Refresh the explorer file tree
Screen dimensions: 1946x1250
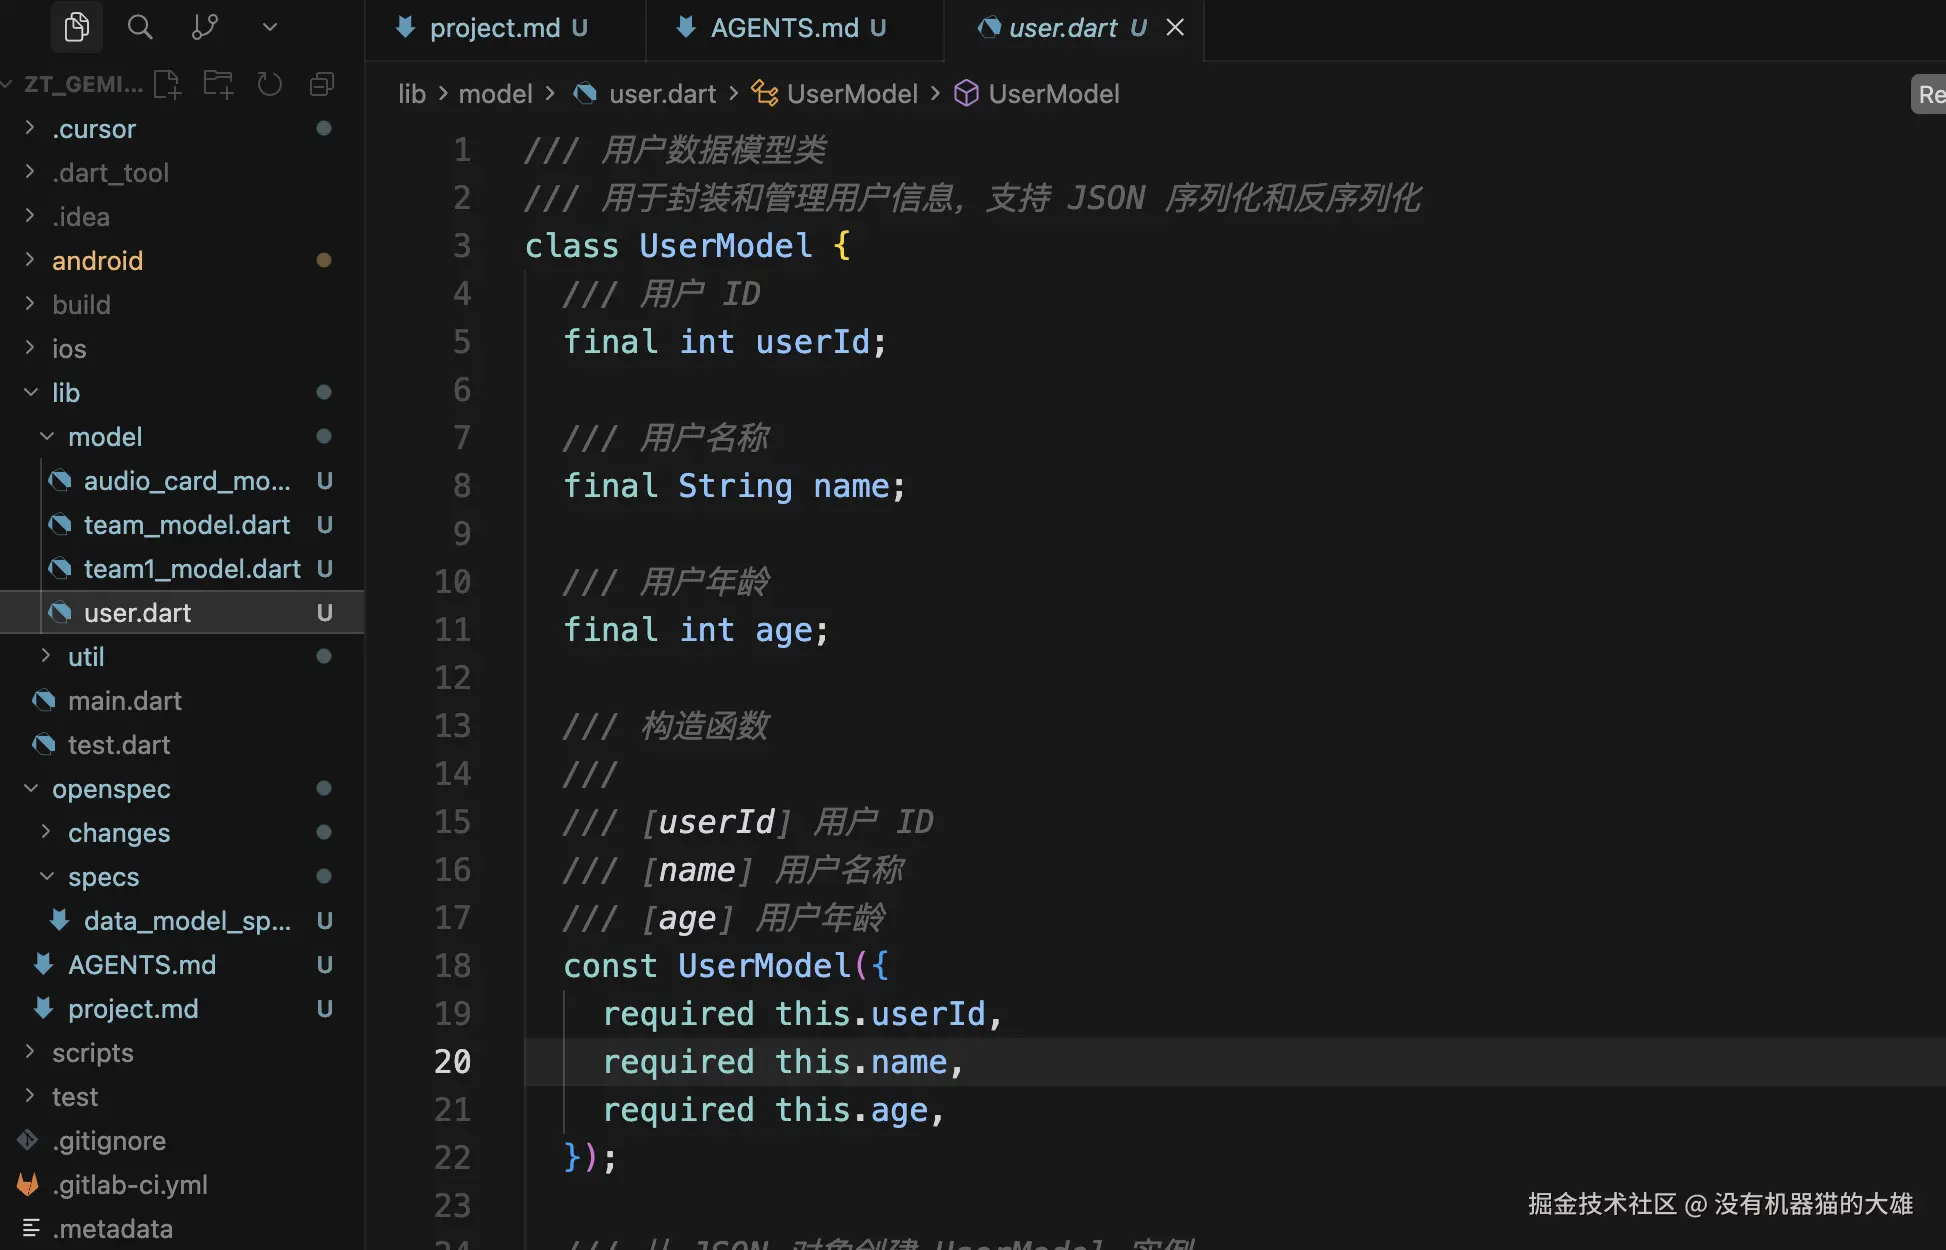(270, 84)
